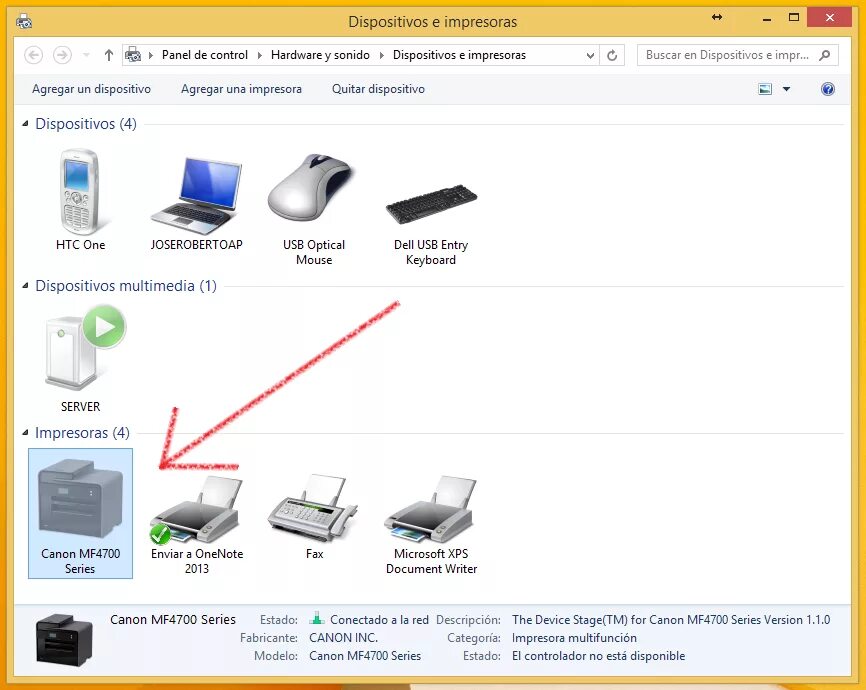Click Quitar dispositivo
This screenshot has width=866, height=690.
click(378, 89)
